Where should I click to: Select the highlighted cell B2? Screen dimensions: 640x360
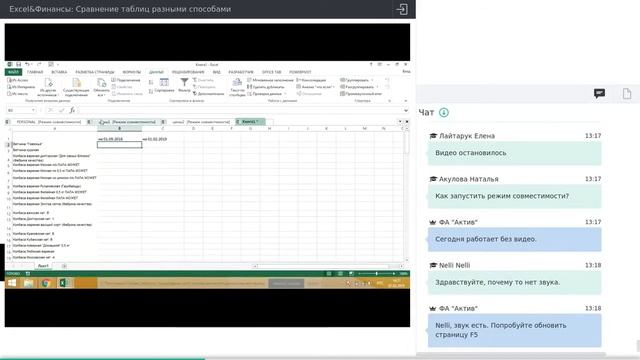(x=120, y=144)
